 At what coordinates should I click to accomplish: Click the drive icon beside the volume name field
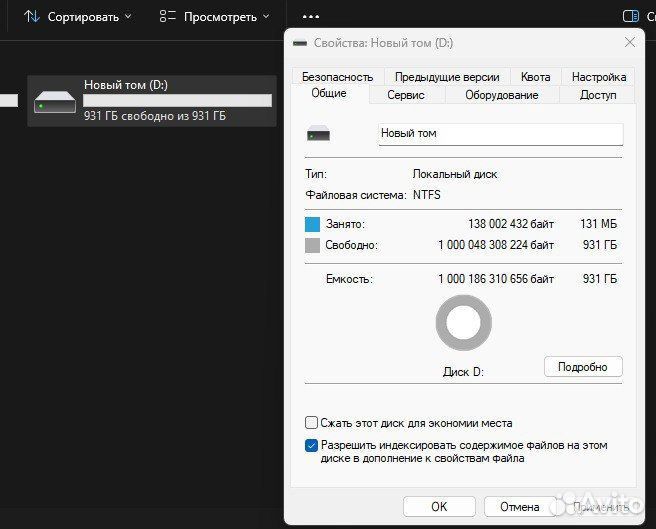click(319, 134)
